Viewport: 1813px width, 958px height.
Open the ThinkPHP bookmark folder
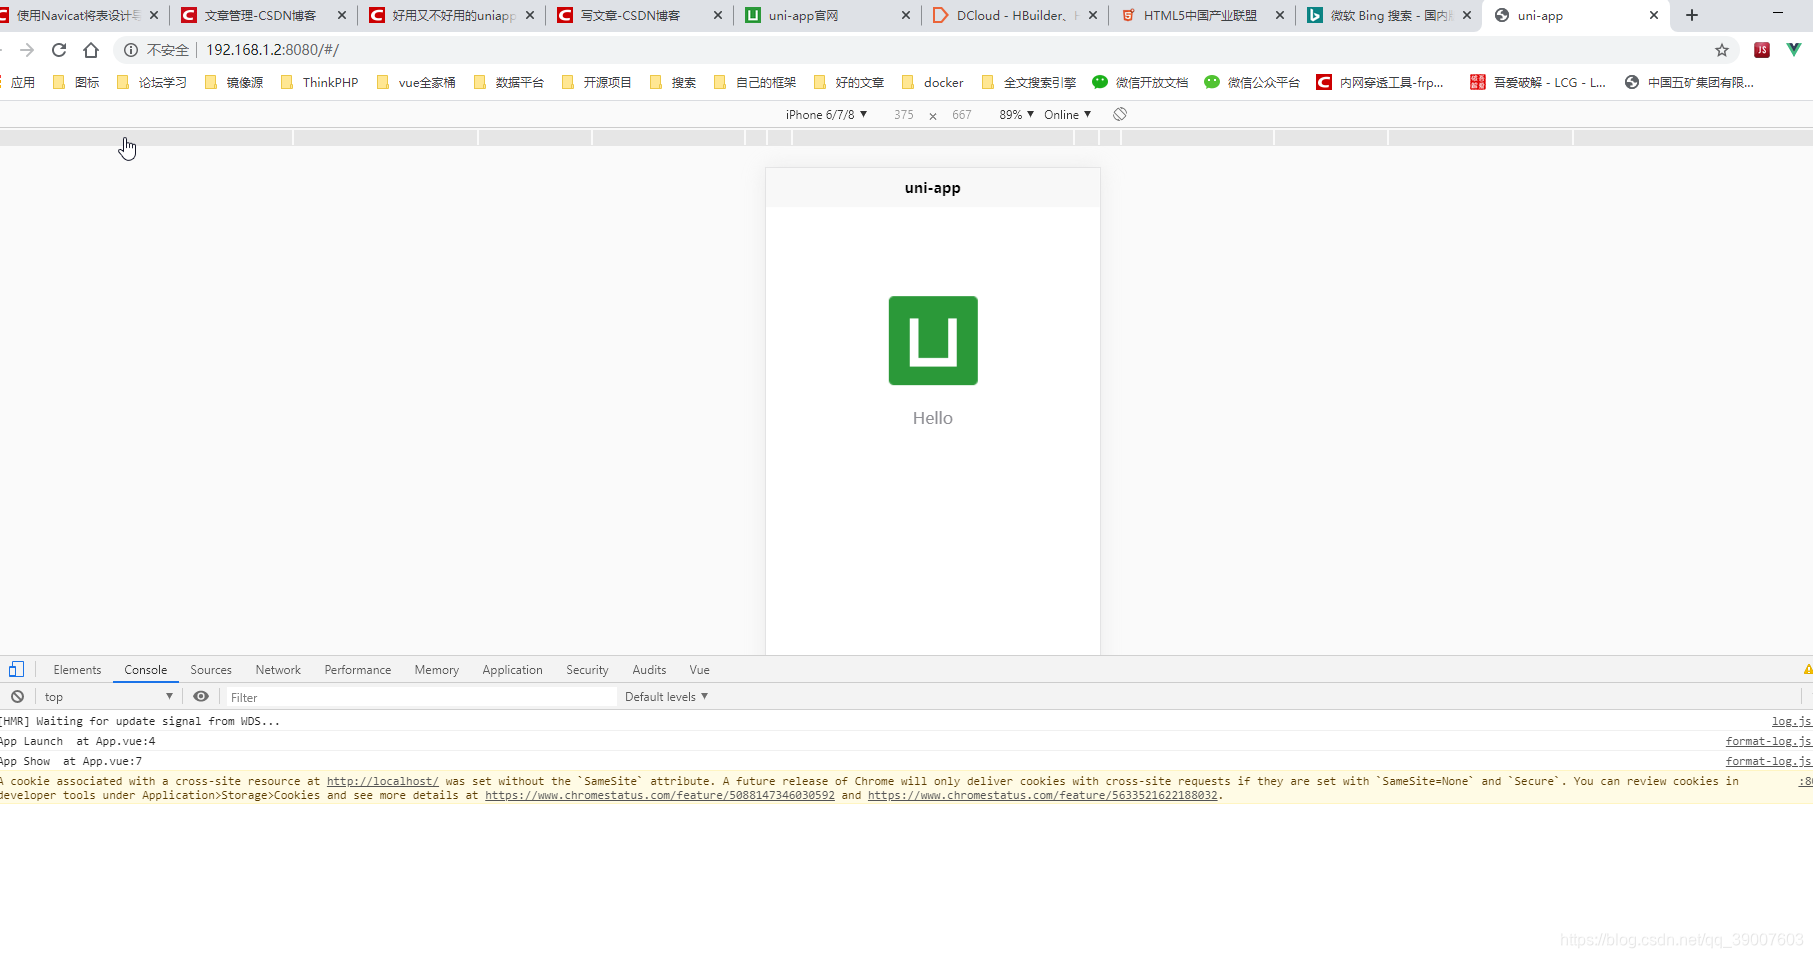pyautogui.click(x=320, y=82)
